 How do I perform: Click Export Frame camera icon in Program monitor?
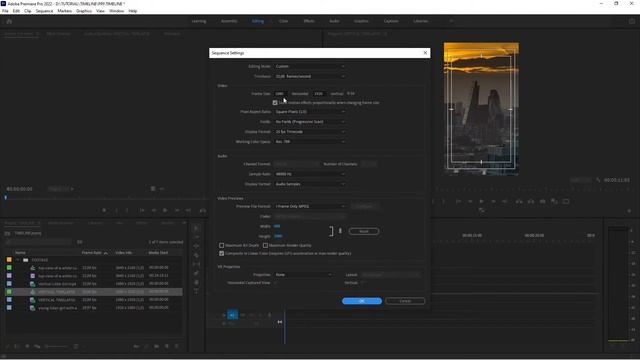[x=542, y=201]
